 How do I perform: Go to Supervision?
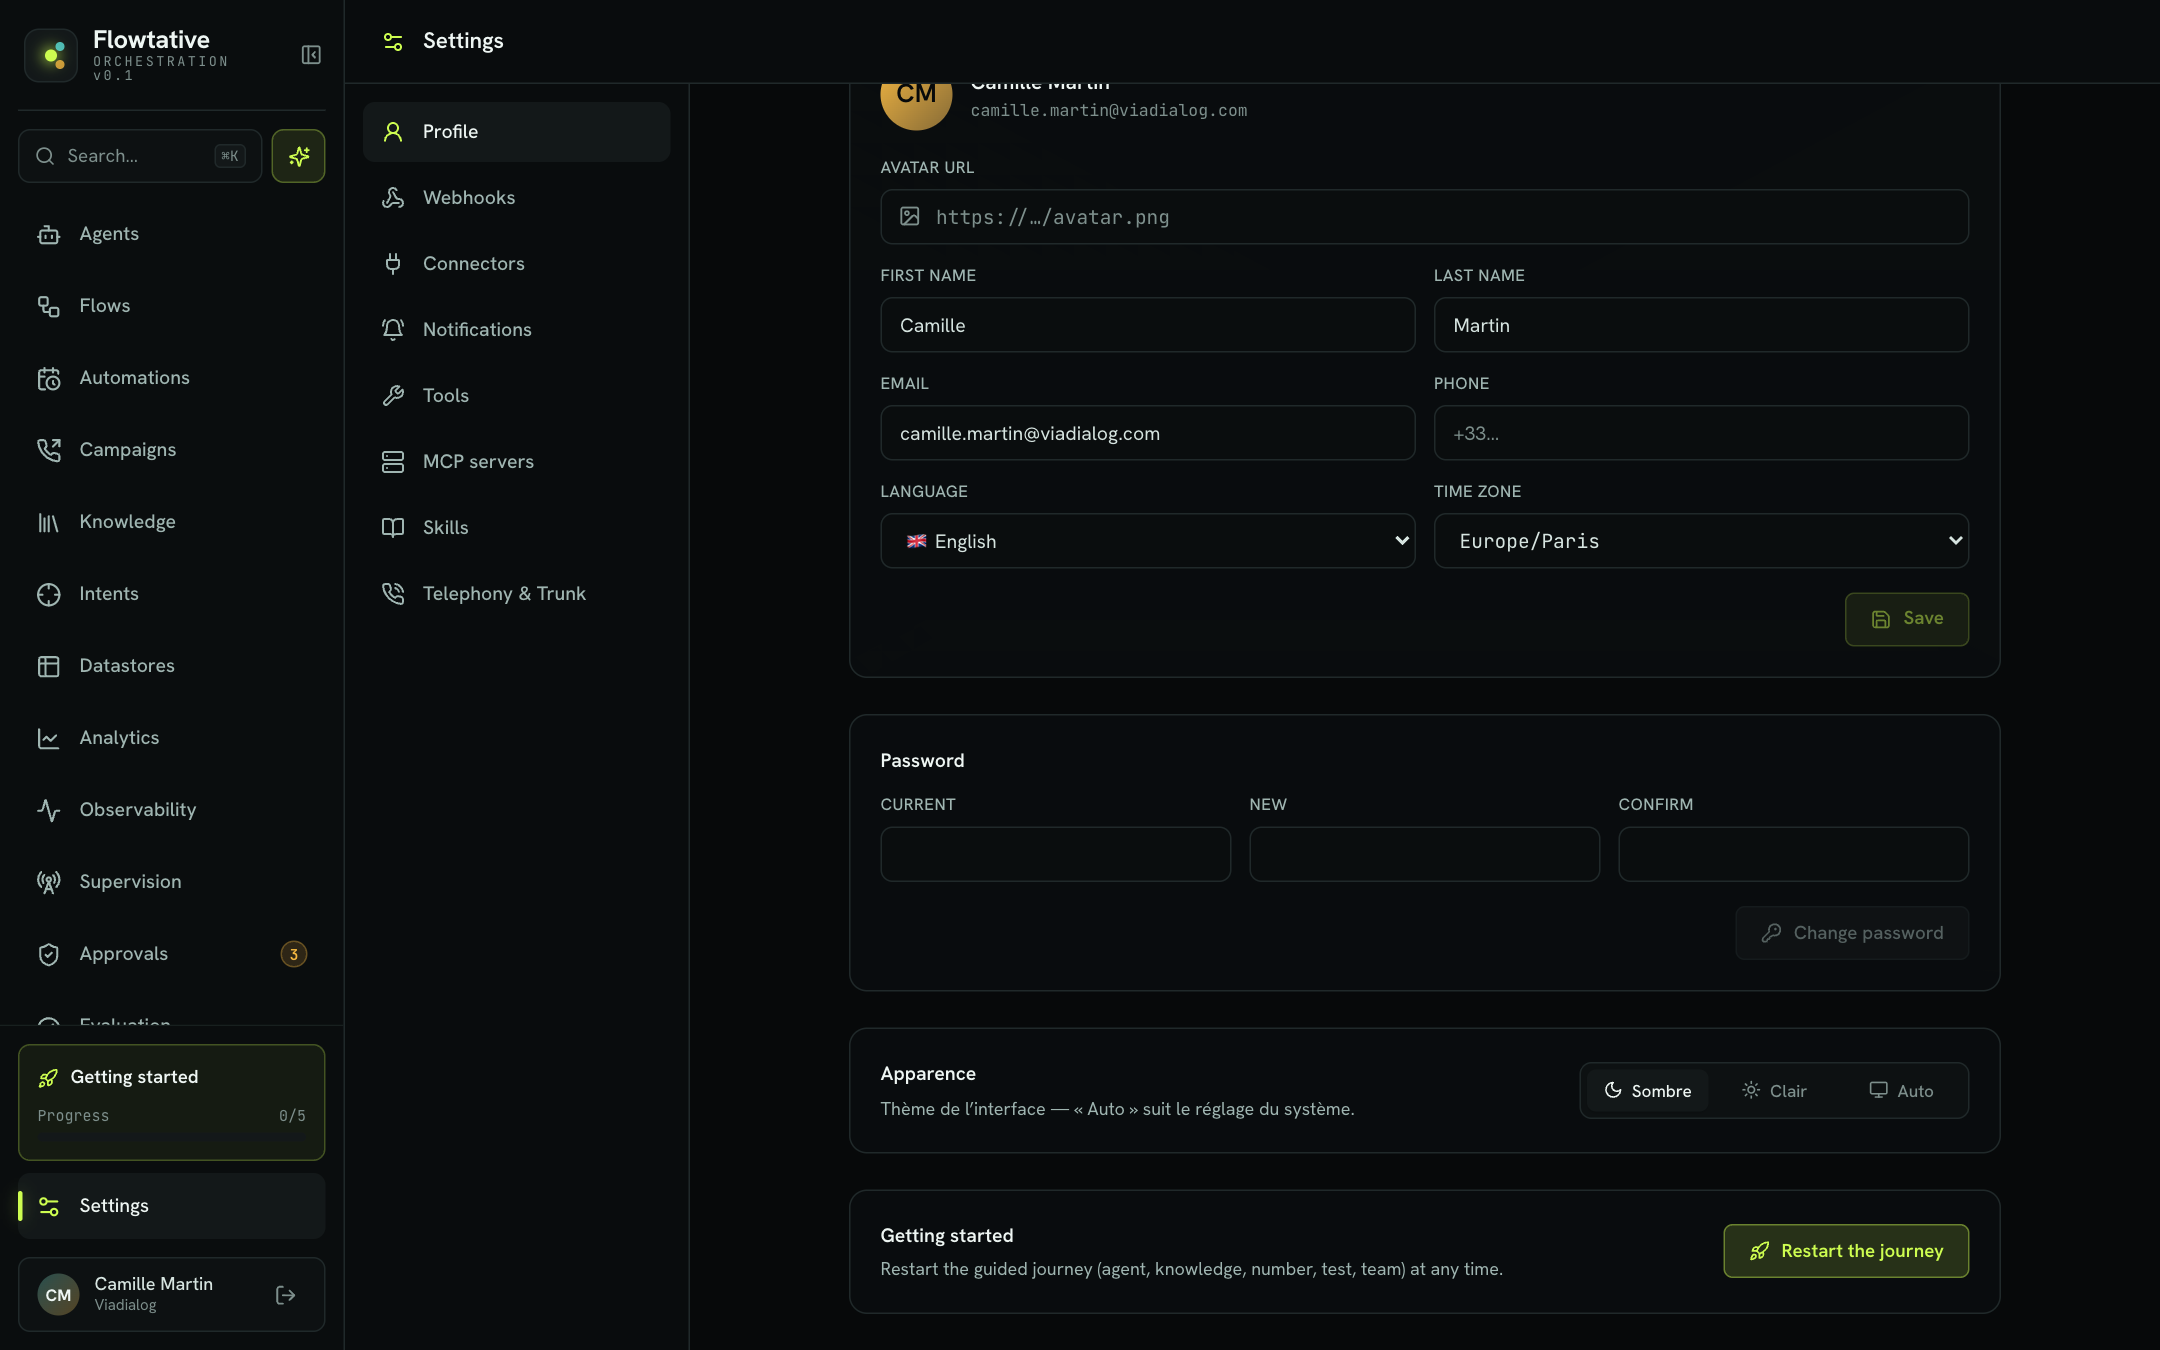(171, 882)
